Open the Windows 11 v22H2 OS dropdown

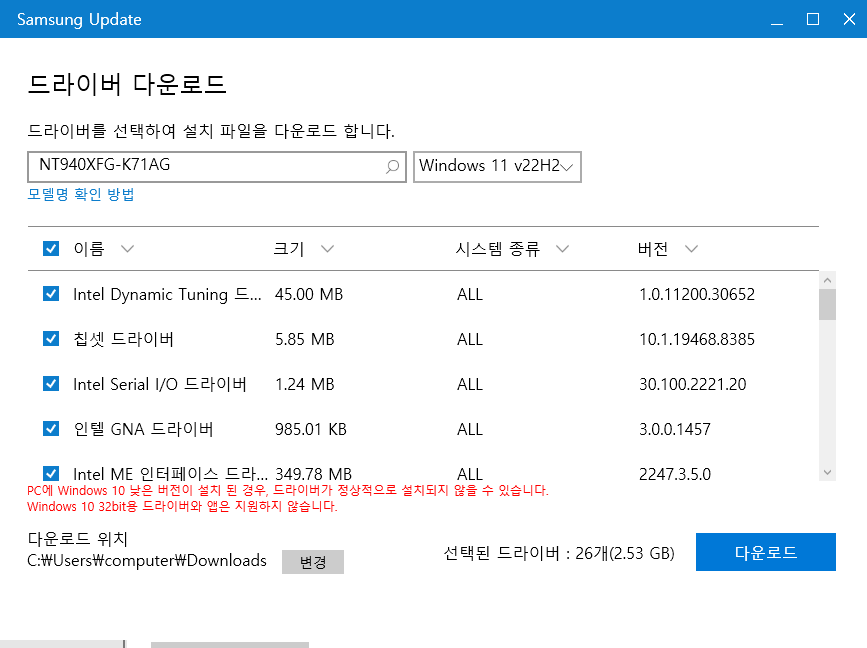click(497, 166)
